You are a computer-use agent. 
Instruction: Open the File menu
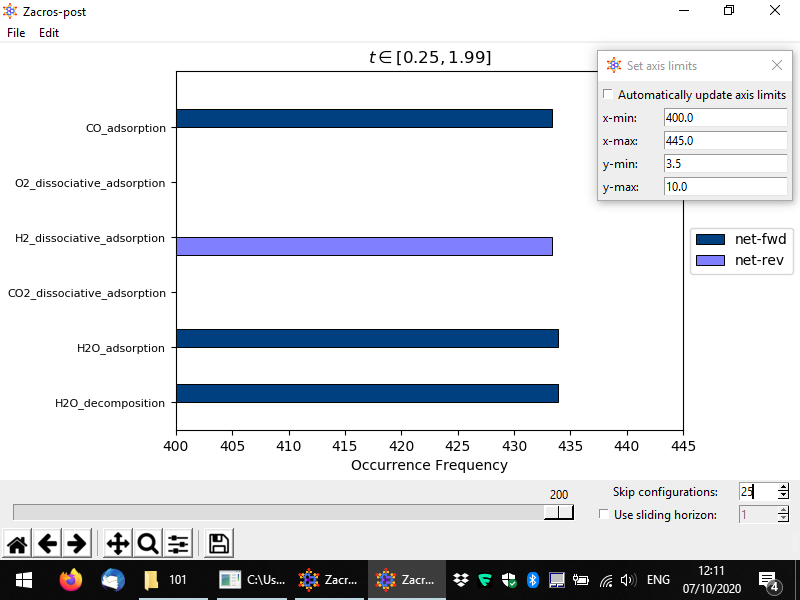[x=16, y=33]
